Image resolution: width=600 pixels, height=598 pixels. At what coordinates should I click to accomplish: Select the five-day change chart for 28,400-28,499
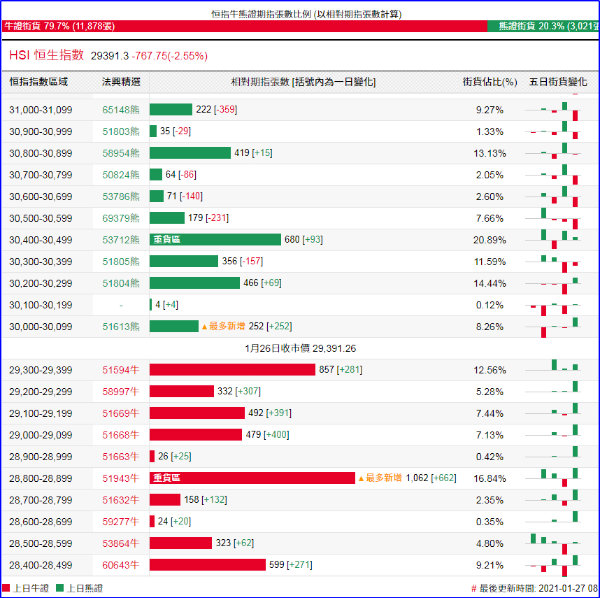553,565
